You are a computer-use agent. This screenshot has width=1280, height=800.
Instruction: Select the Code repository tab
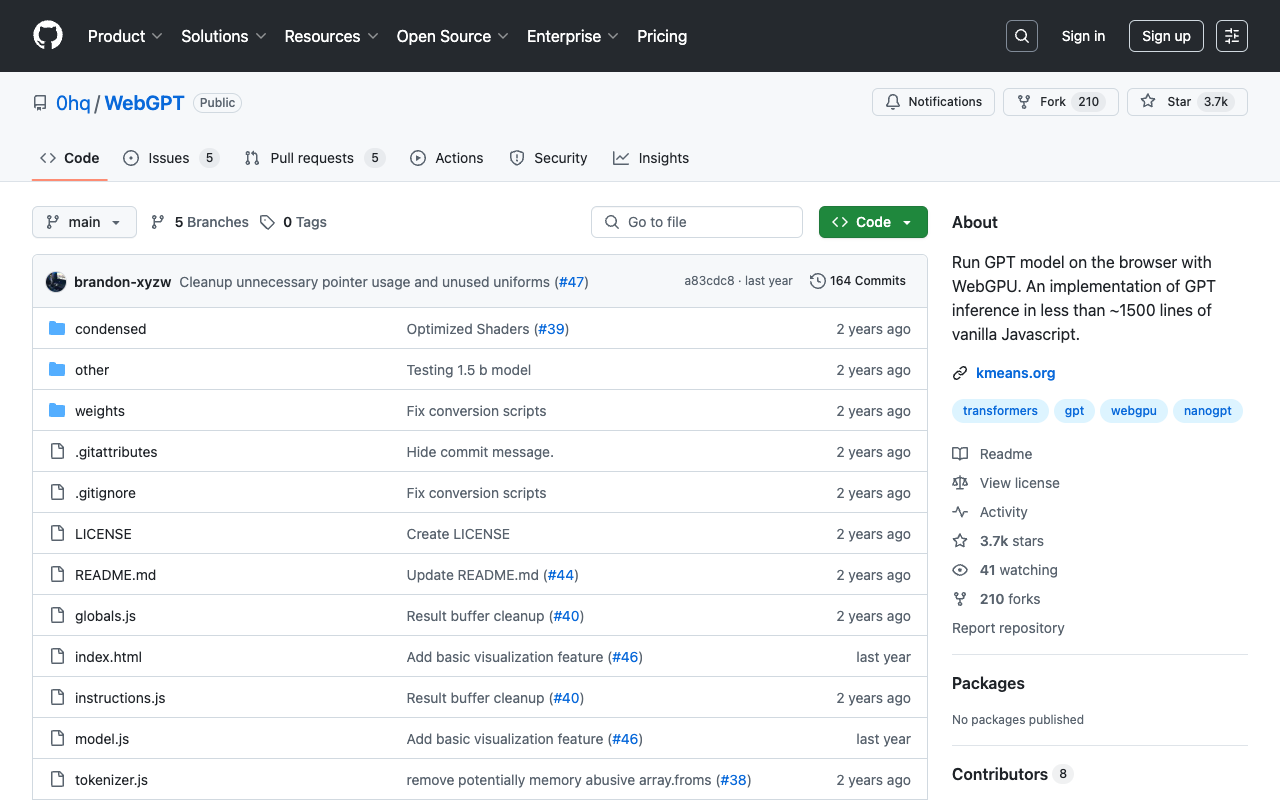point(70,158)
